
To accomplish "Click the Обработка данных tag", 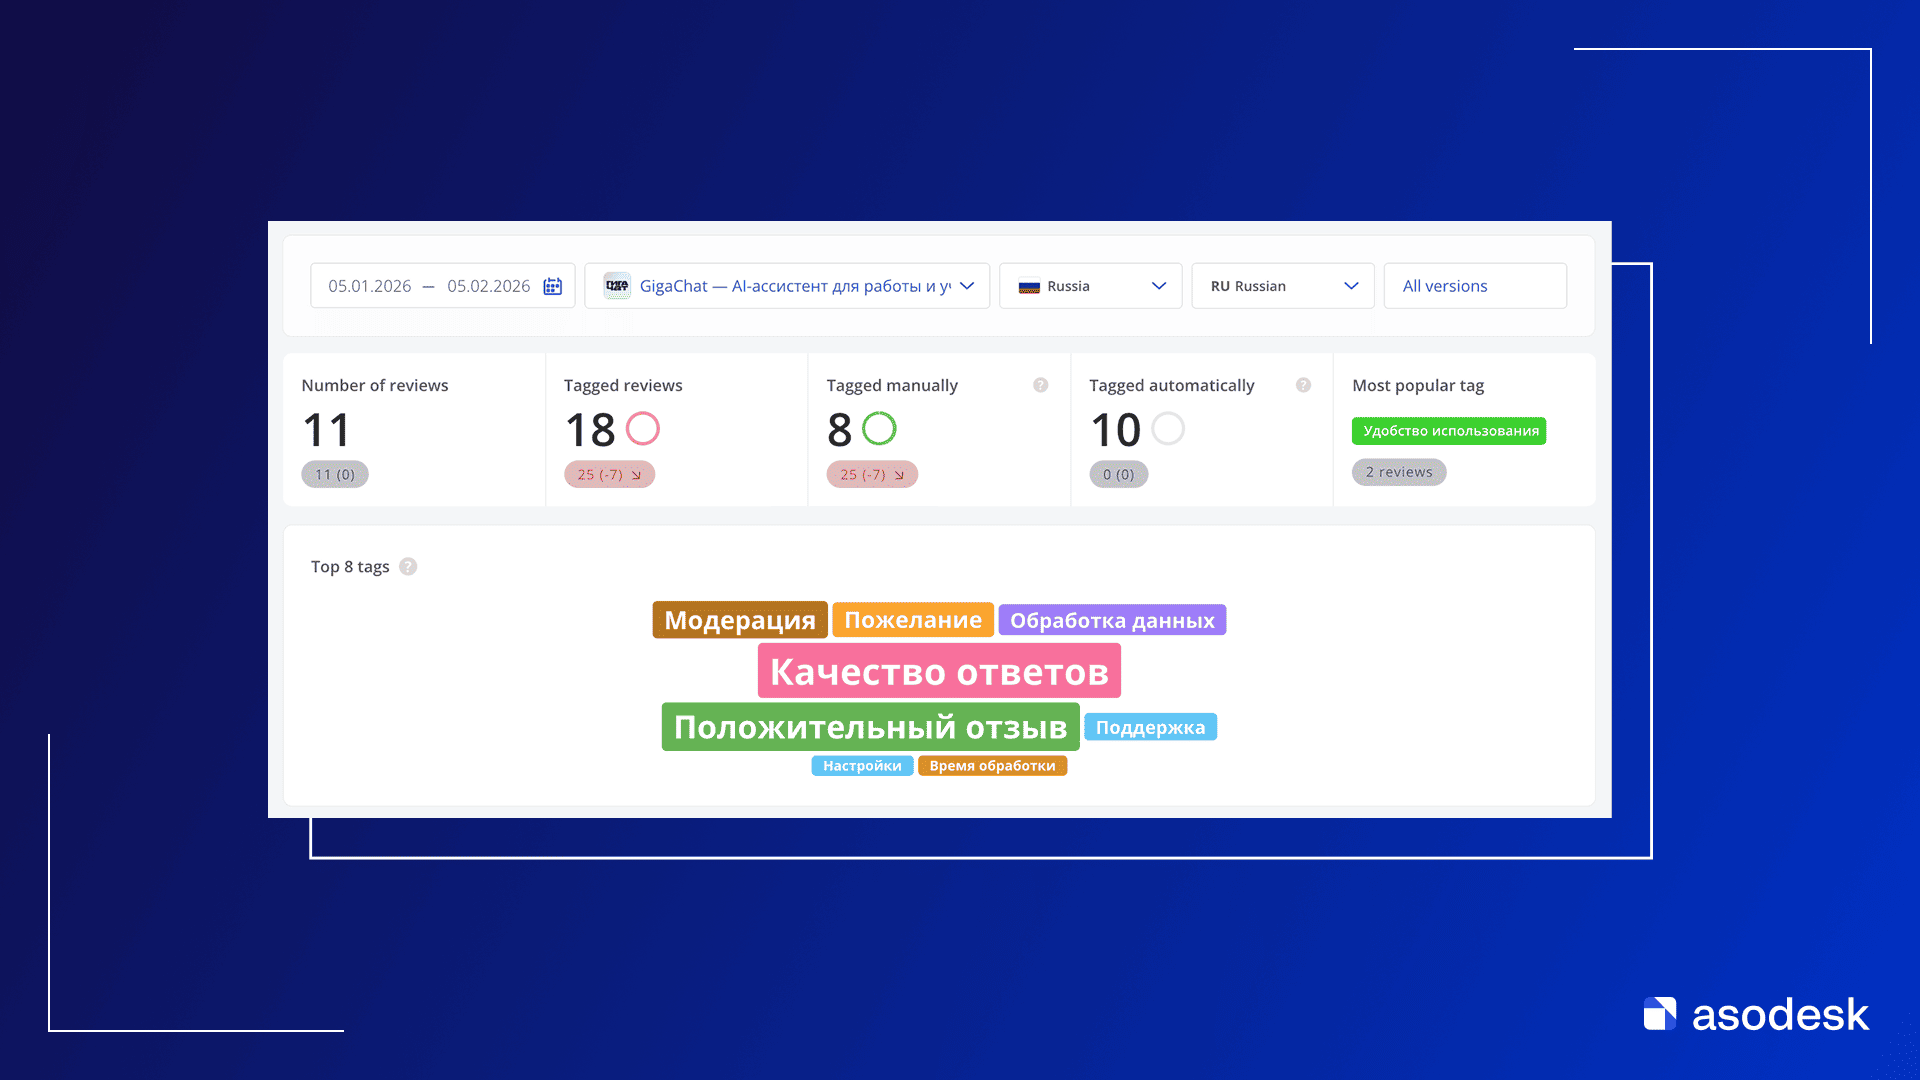I will pyautogui.click(x=1111, y=620).
